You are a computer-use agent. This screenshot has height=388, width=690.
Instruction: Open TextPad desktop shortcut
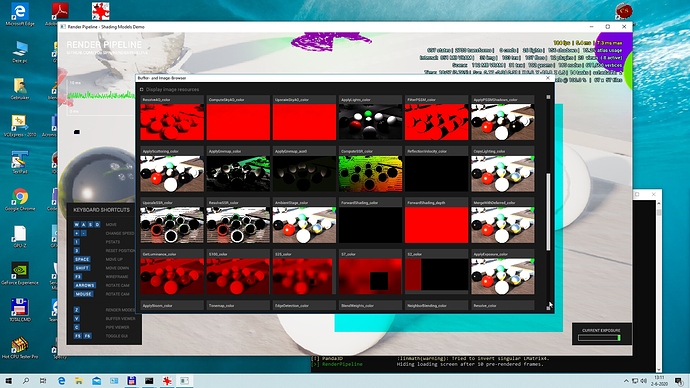click(x=20, y=162)
